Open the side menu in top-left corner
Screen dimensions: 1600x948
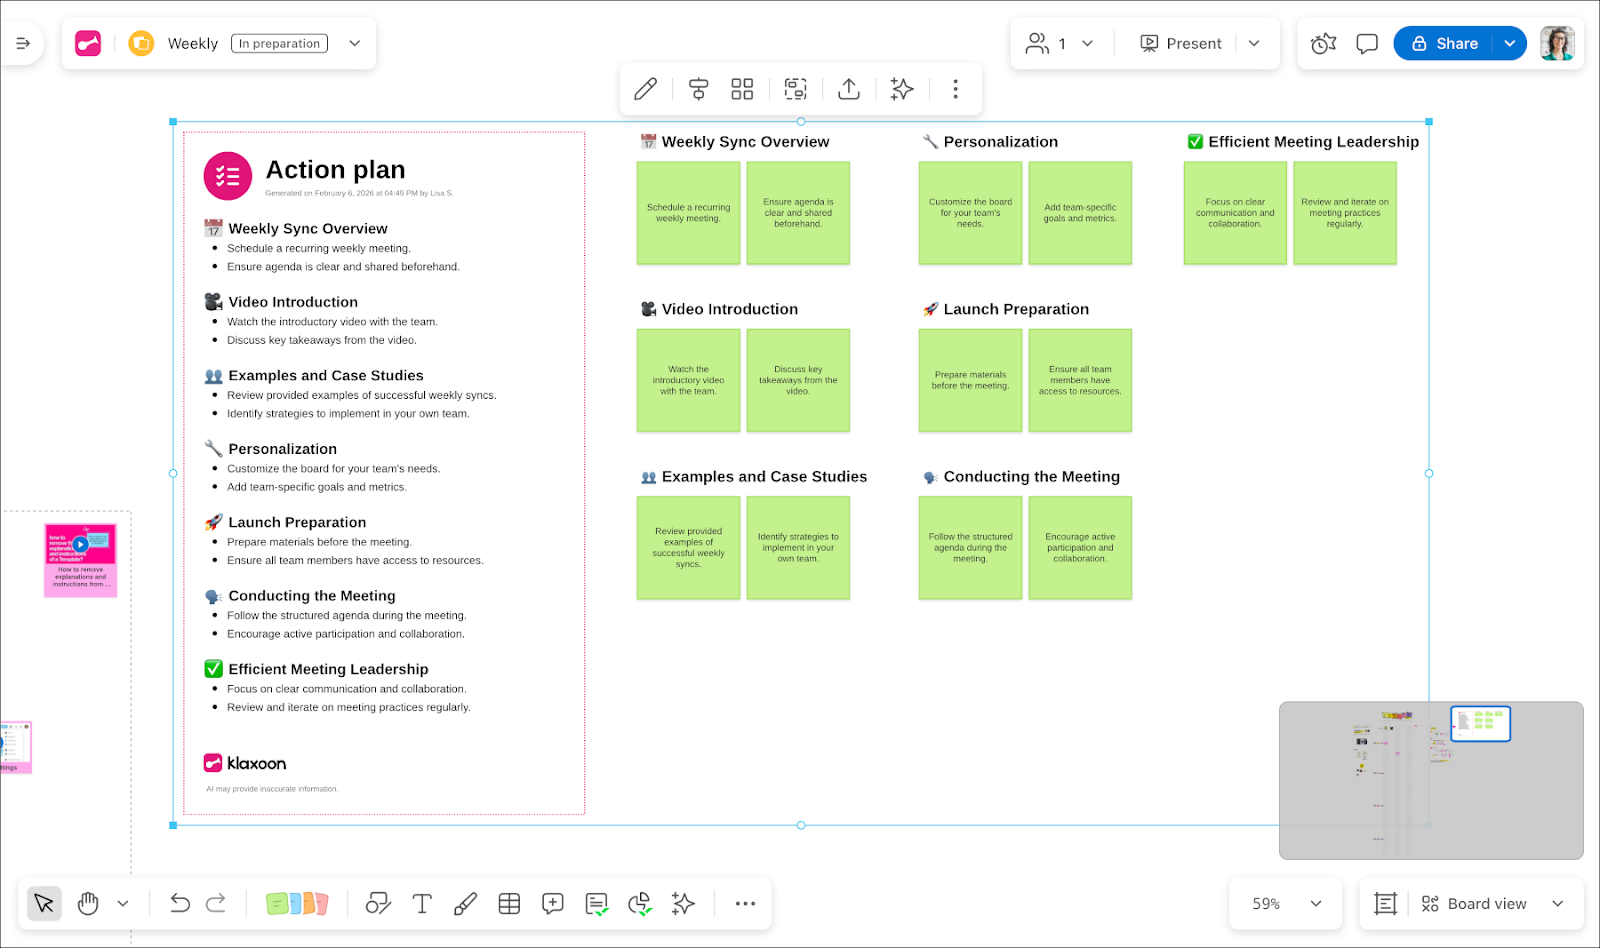click(x=23, y=44)
